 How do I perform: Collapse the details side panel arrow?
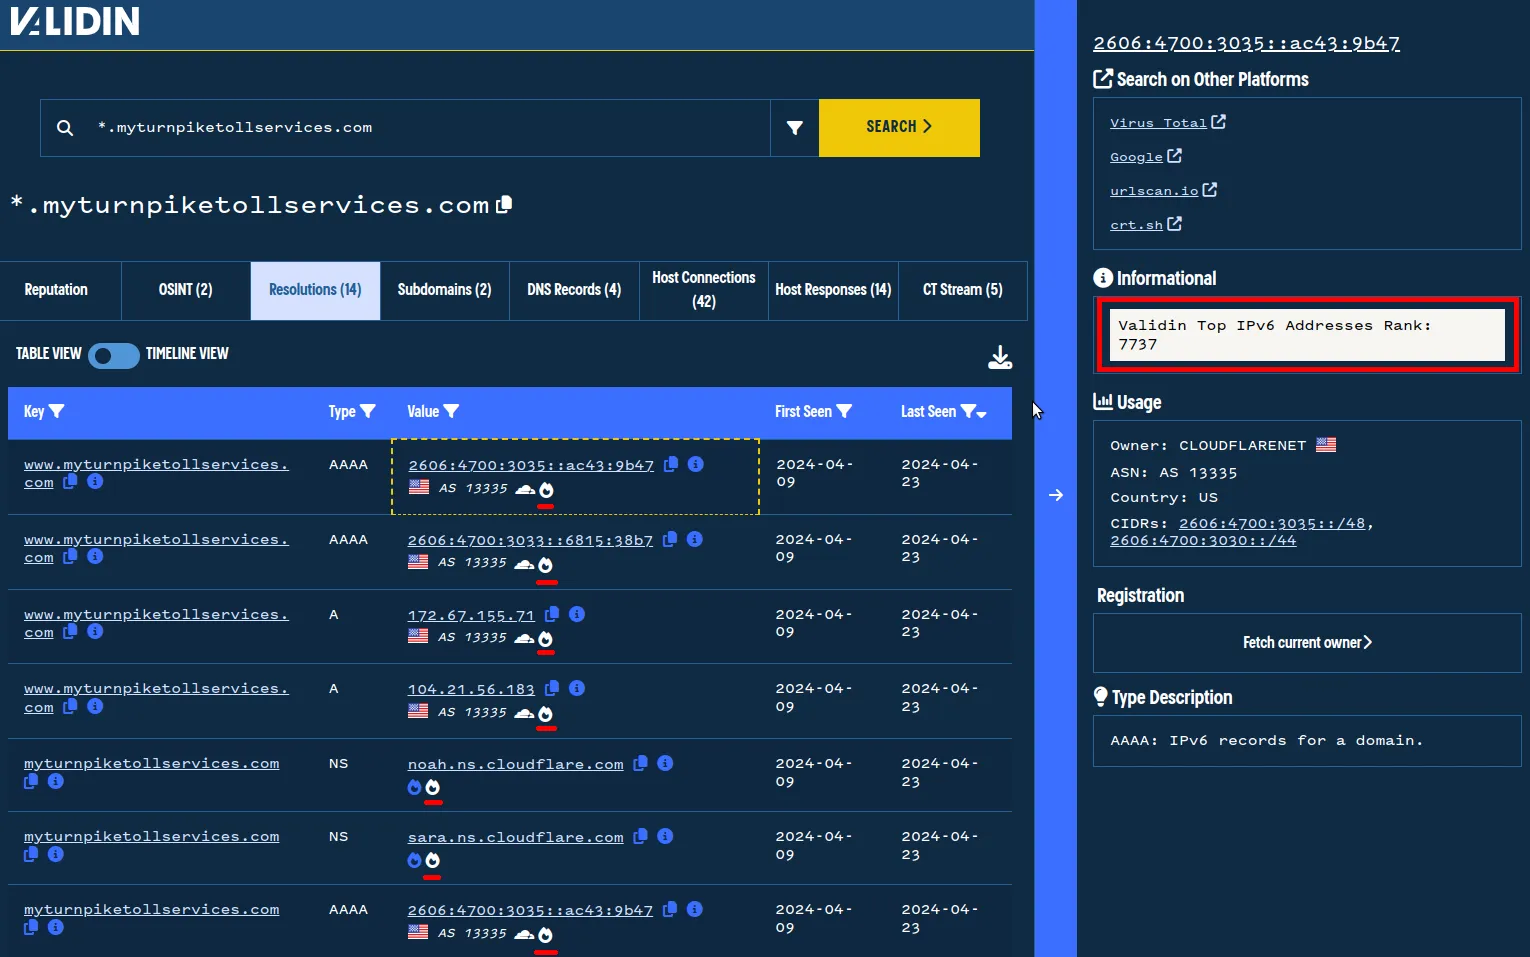(1056, 495)
